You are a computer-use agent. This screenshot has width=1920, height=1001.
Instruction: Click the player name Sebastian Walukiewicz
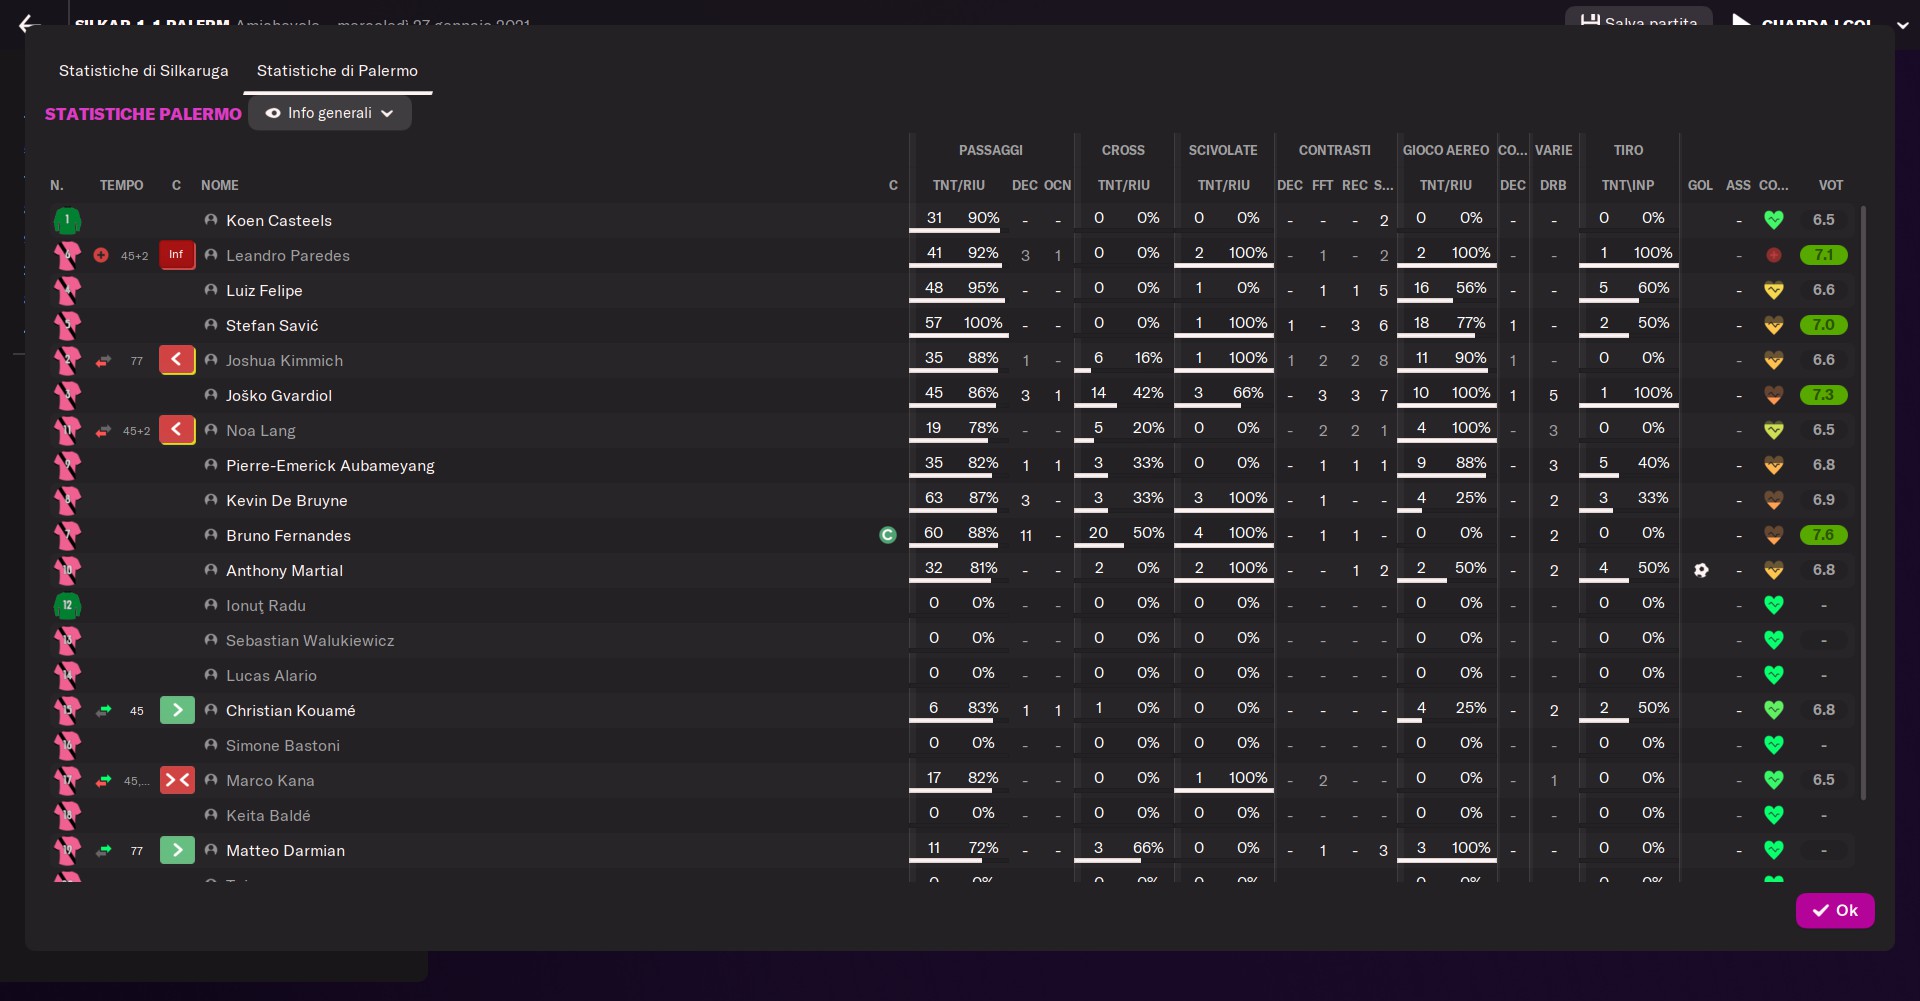pyautogui.click(x=310, y=641)
